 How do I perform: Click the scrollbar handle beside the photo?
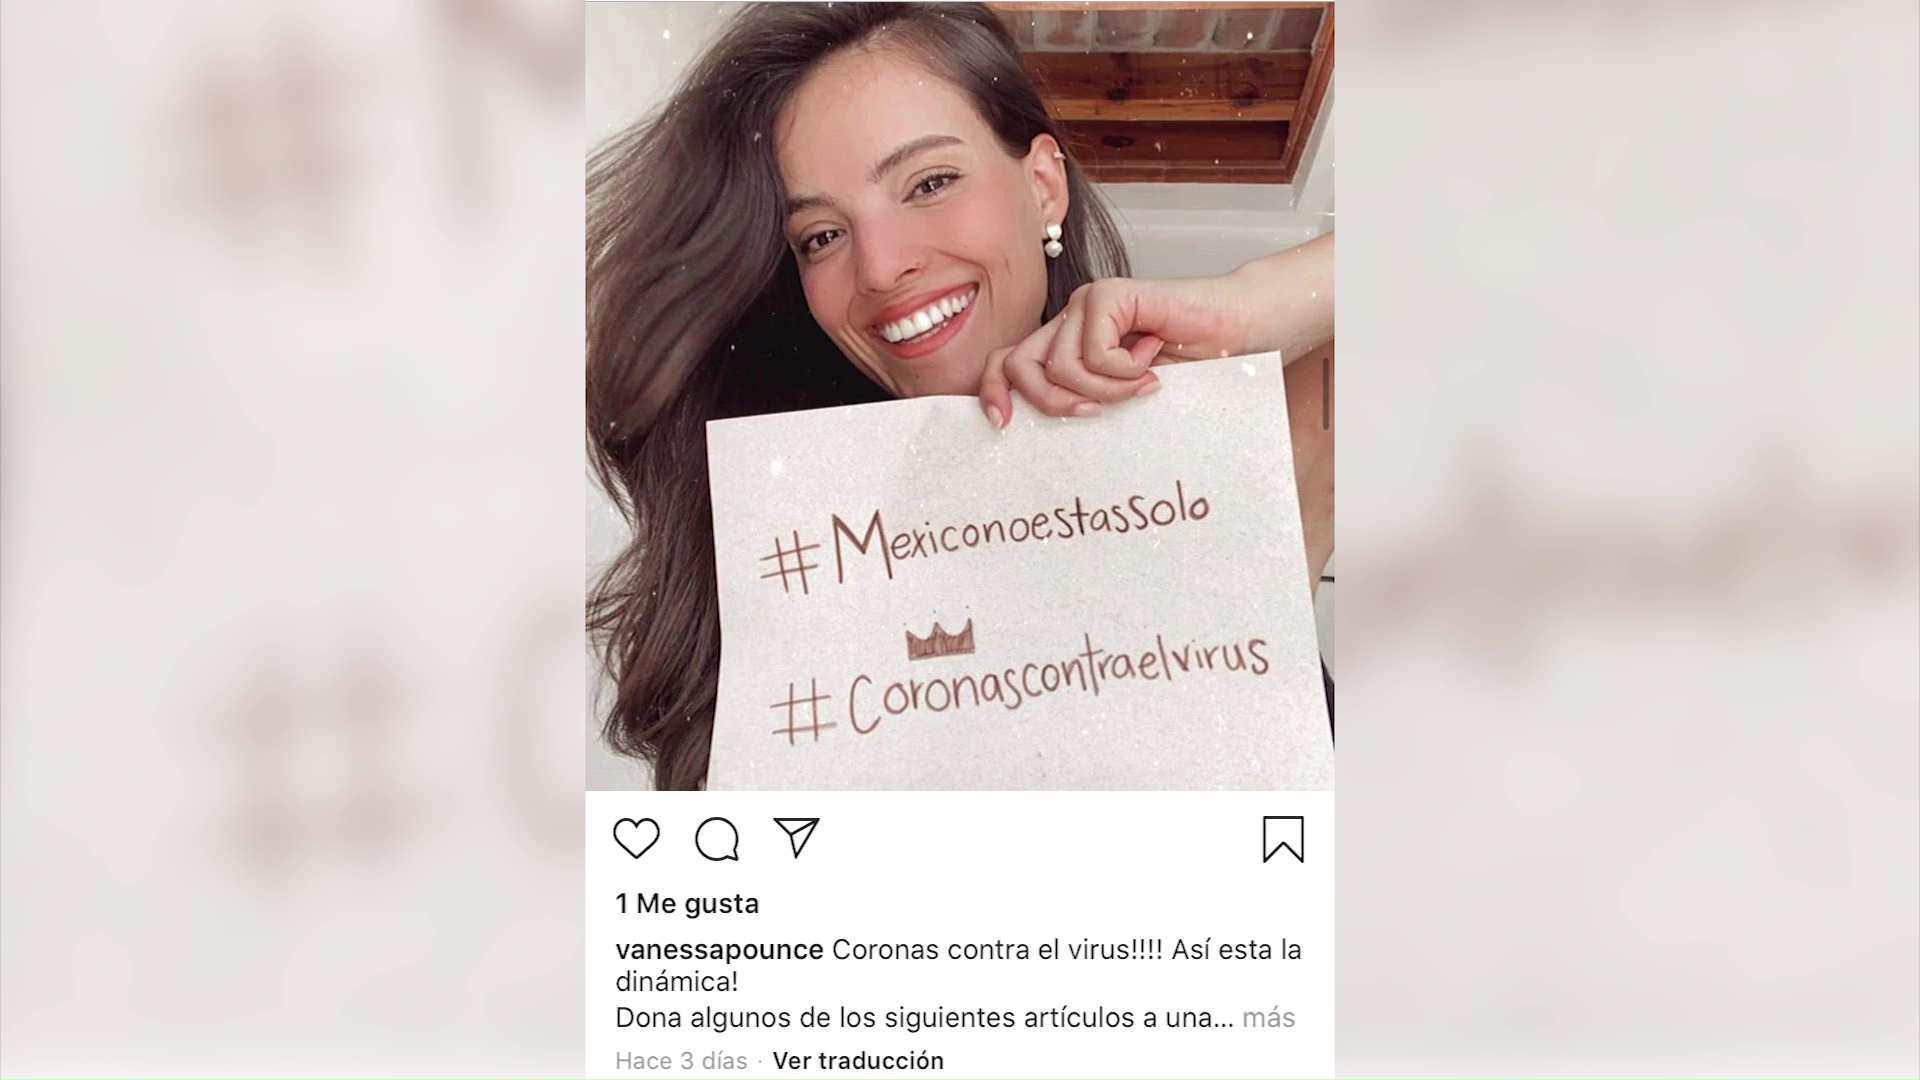1326,394
